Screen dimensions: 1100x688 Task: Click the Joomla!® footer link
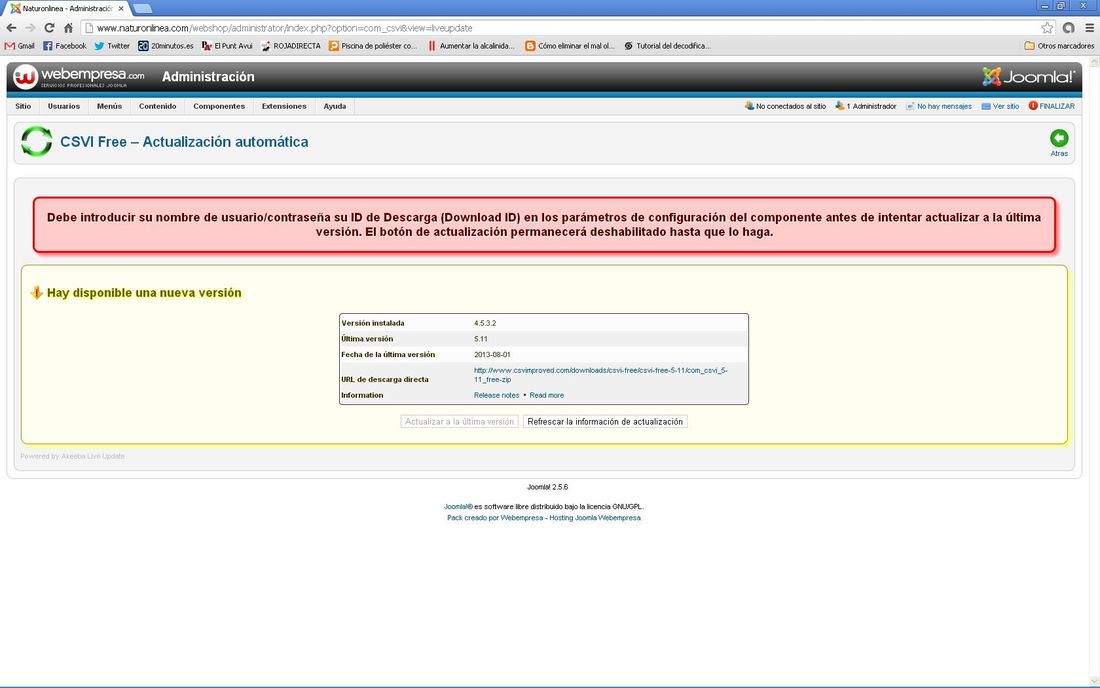tap(458, 506)
